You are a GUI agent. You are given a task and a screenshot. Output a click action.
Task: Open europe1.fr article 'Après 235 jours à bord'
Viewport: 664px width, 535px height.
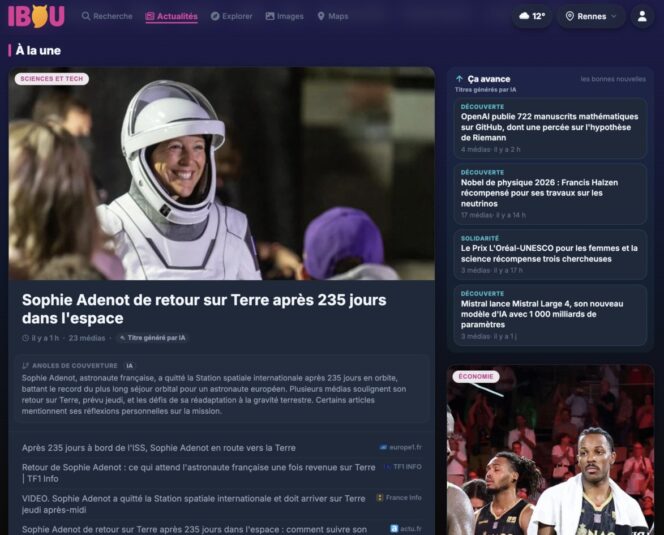[x=159, y=448]
